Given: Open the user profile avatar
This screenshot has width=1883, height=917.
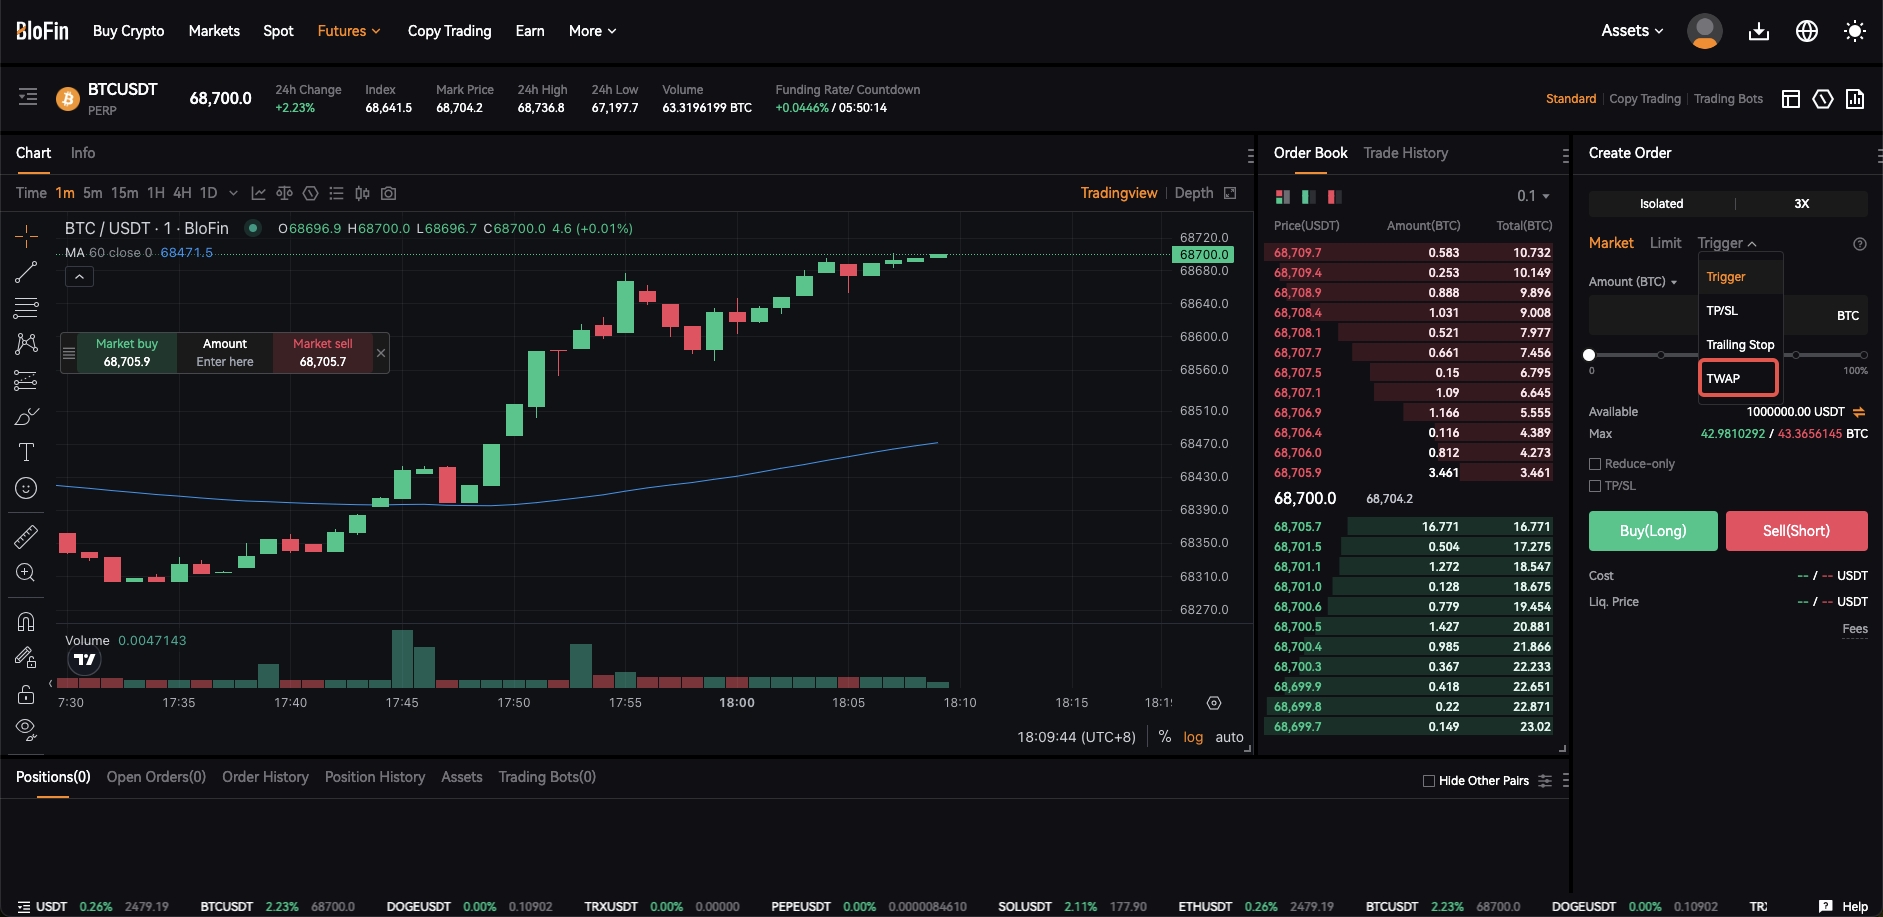Looking at the screenshot, I should coord(1705,31).
